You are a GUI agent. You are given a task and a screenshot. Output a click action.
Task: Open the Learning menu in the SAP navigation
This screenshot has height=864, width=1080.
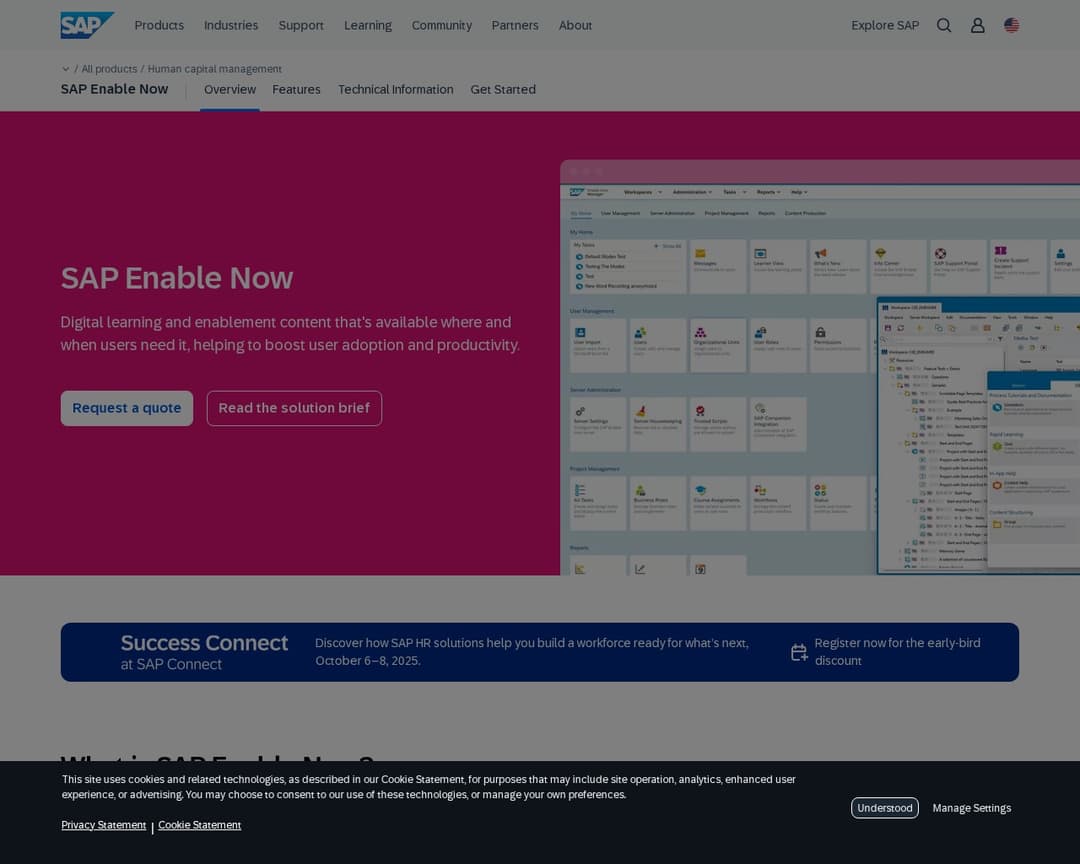coord(368,25)
